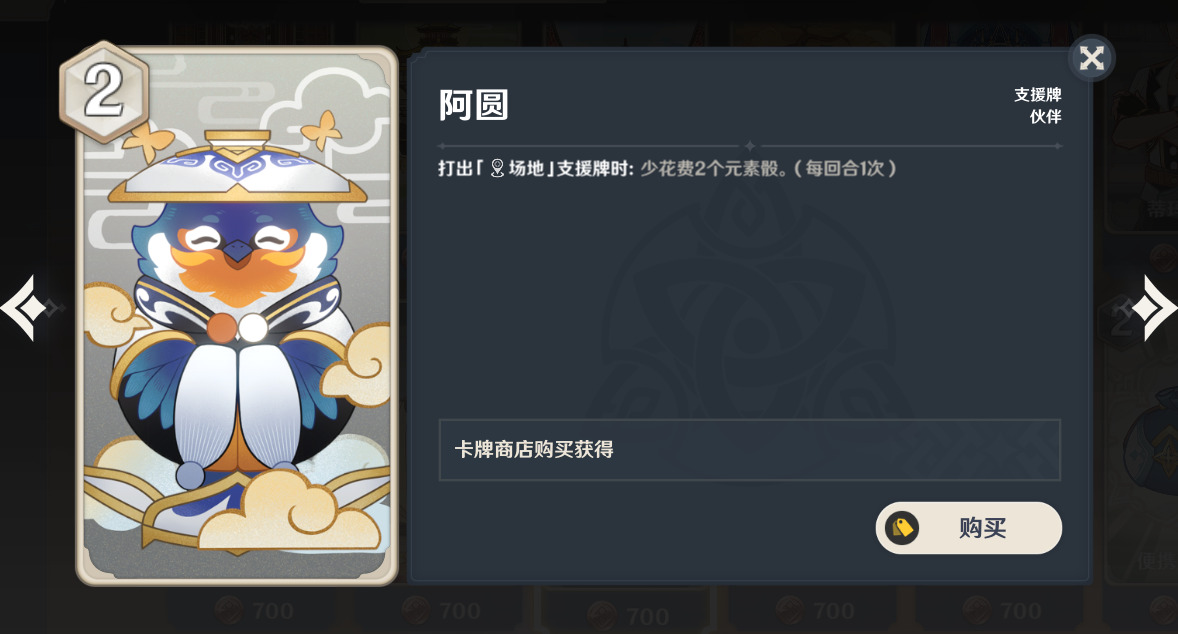Go to the next card with right arrow

point(1153,308)
